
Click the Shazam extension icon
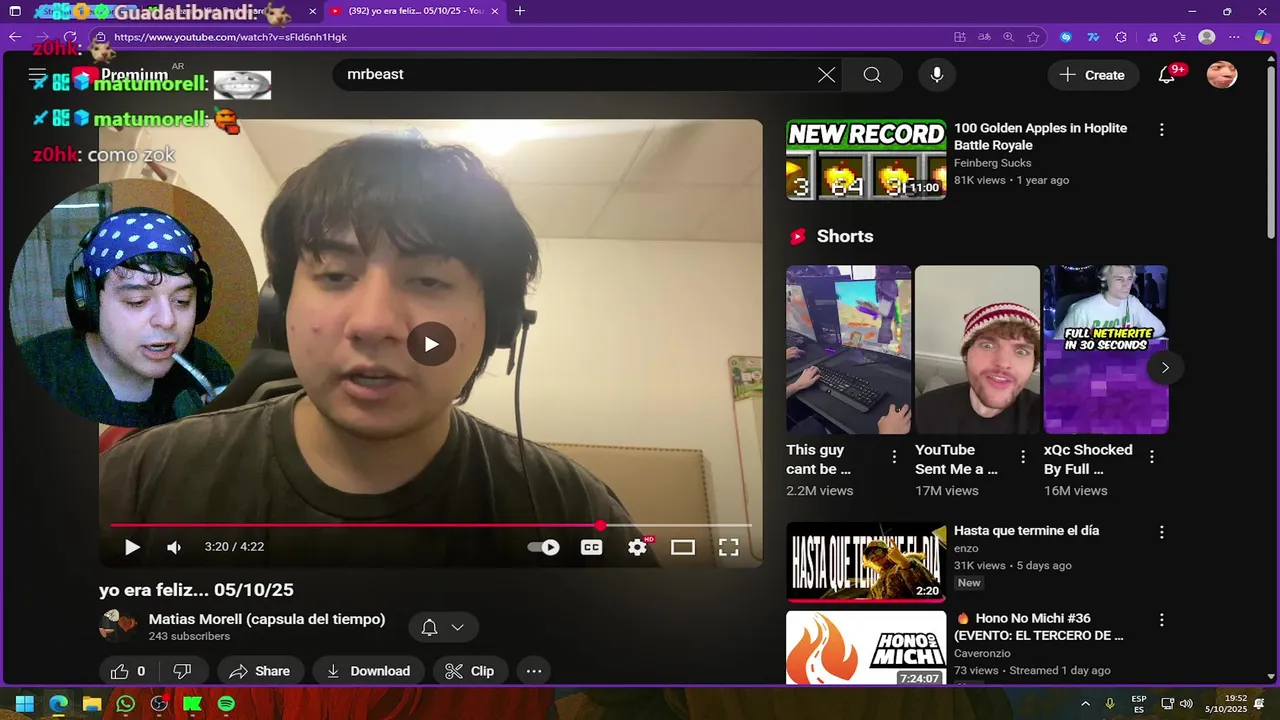point(1065,37)
